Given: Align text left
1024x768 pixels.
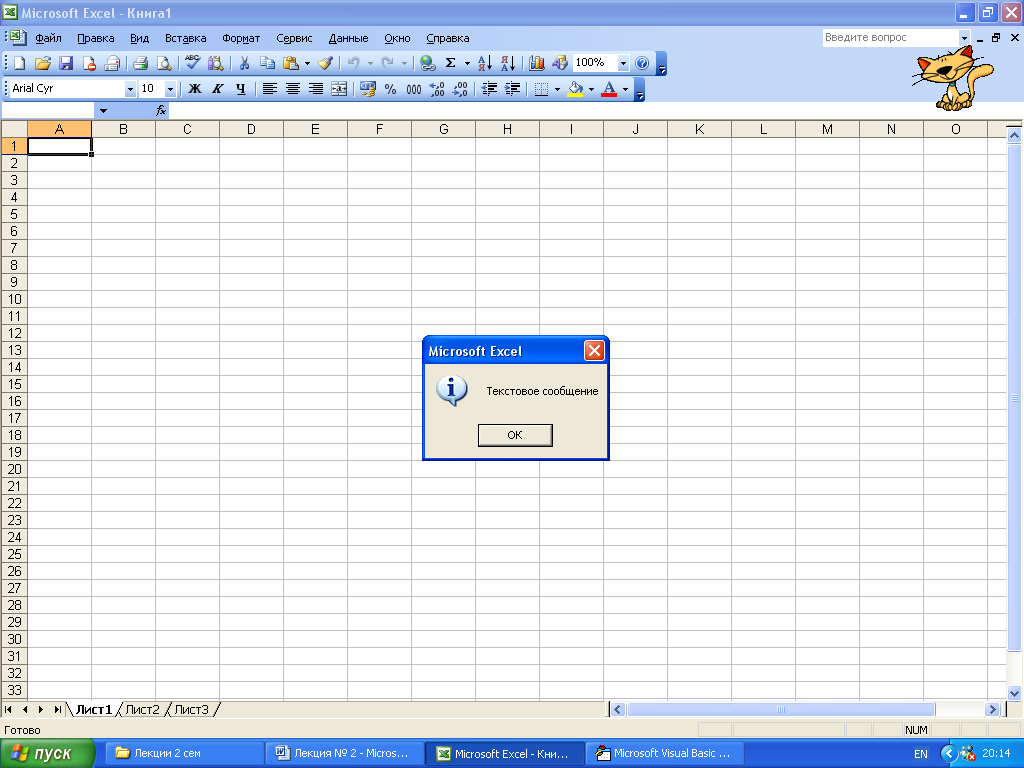Looking at the screenshot, I should click(x=270, y=89).
